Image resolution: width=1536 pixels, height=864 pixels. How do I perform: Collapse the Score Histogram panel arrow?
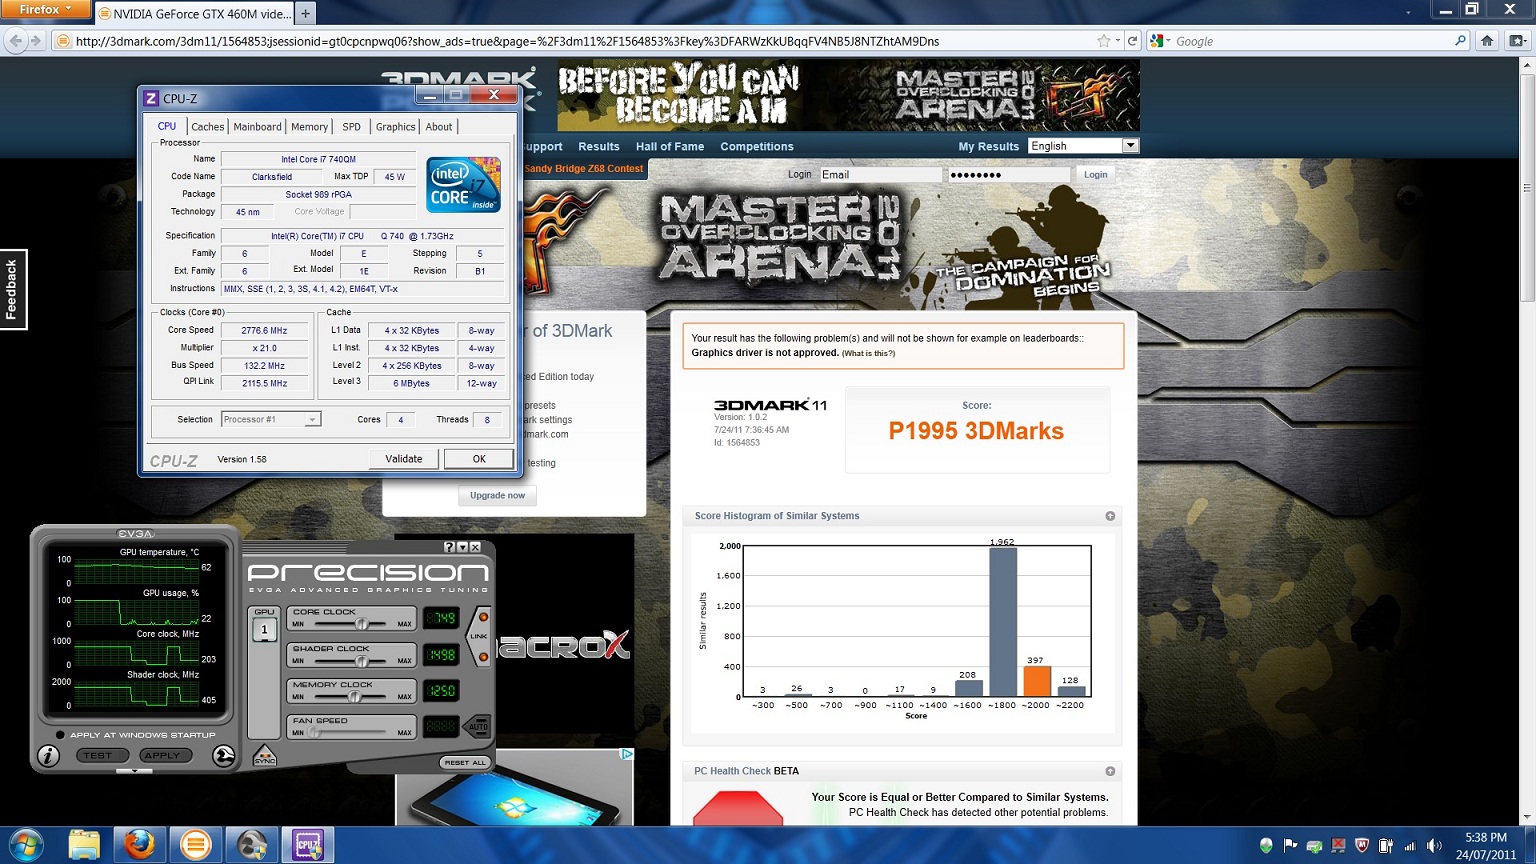coord(1110,516)
